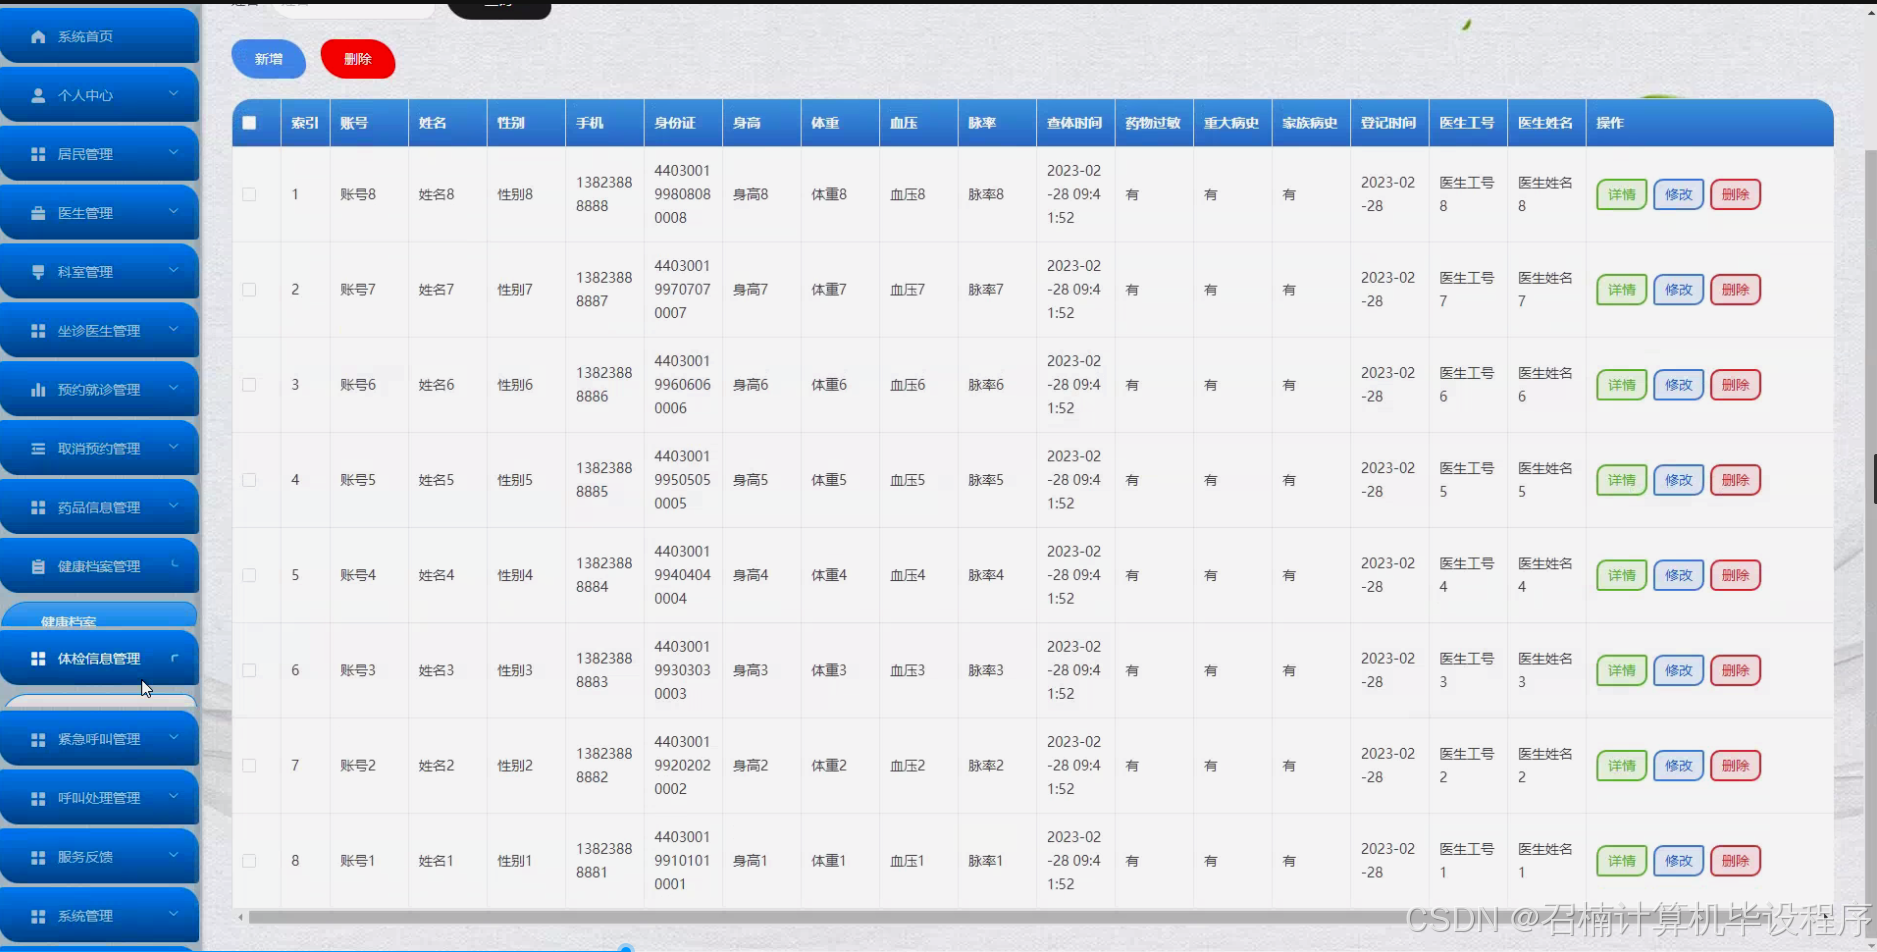Click the grid icon beside 系统管理
Image resolution: width=1877 pixels, height=952 pixels.
[38, 917]
